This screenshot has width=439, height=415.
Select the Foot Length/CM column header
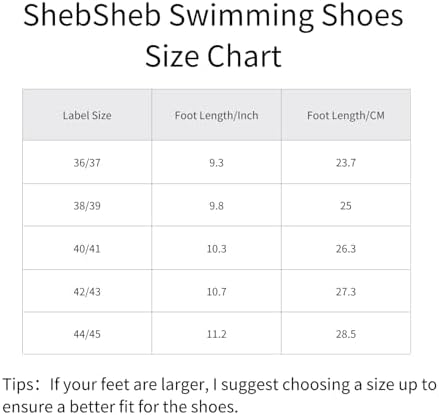pos(346,115)
